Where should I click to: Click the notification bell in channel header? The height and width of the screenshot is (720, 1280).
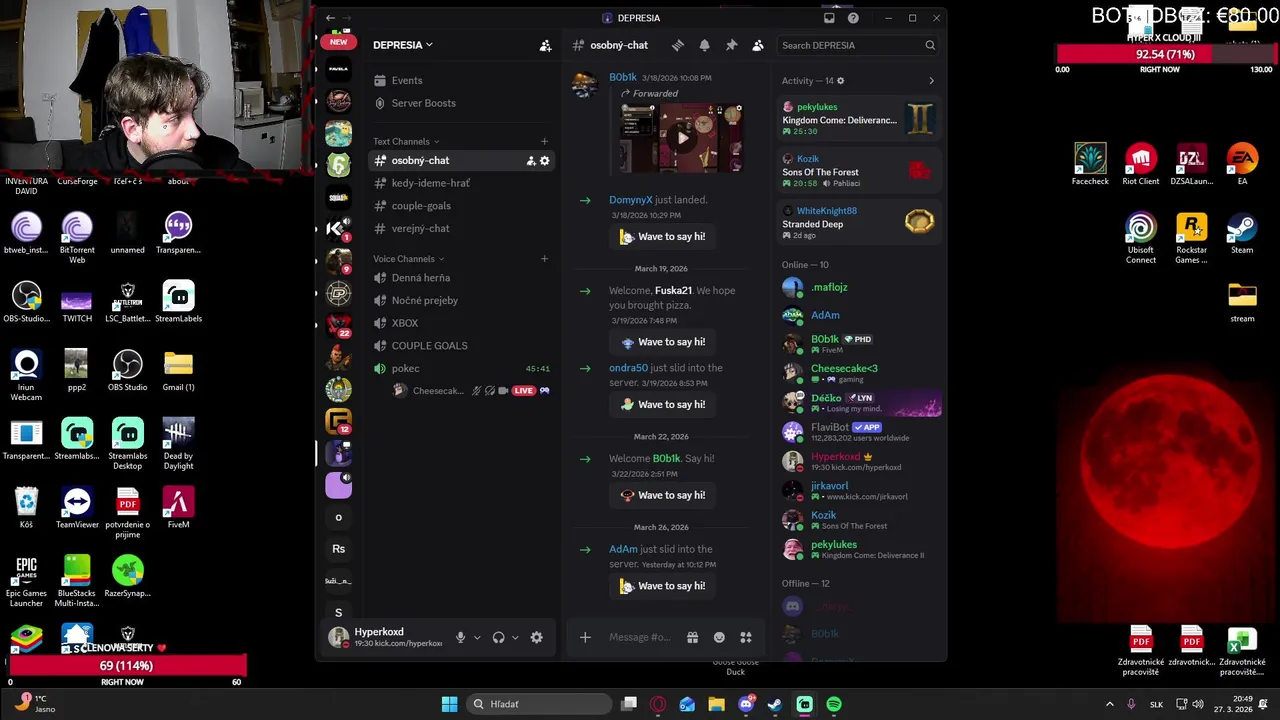[704, 45]
